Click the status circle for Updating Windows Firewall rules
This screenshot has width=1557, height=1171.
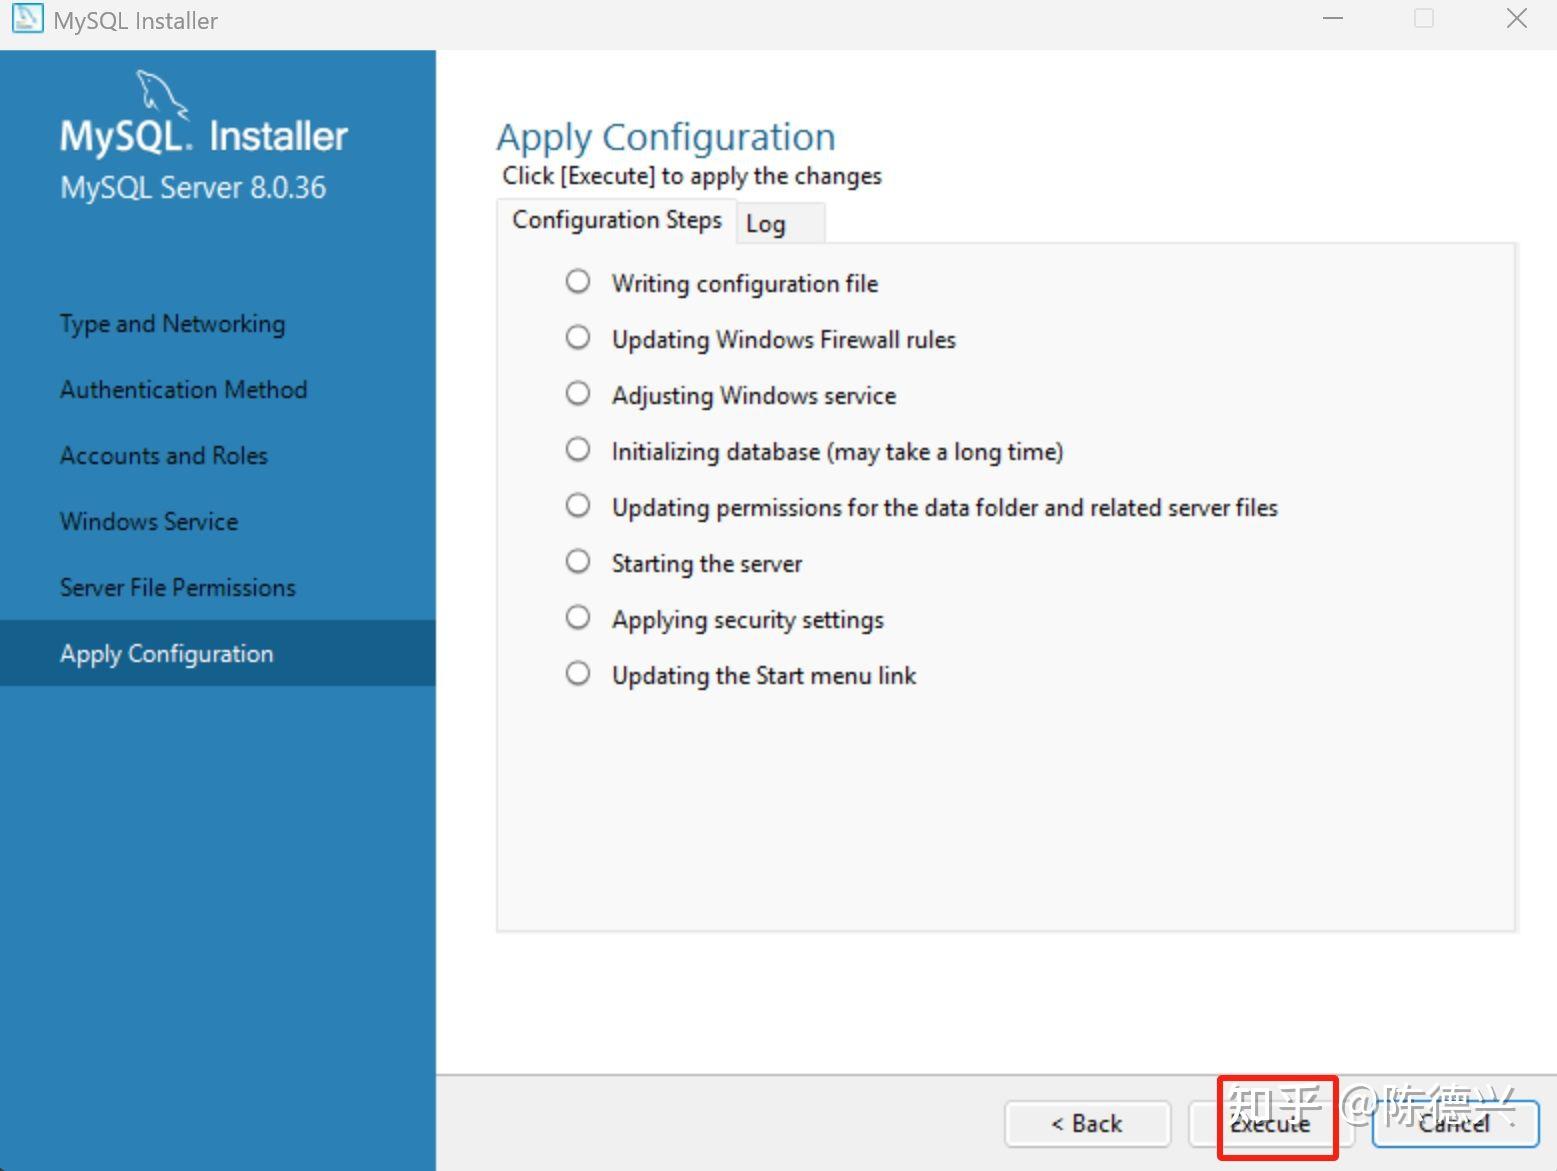click(578, 338)
